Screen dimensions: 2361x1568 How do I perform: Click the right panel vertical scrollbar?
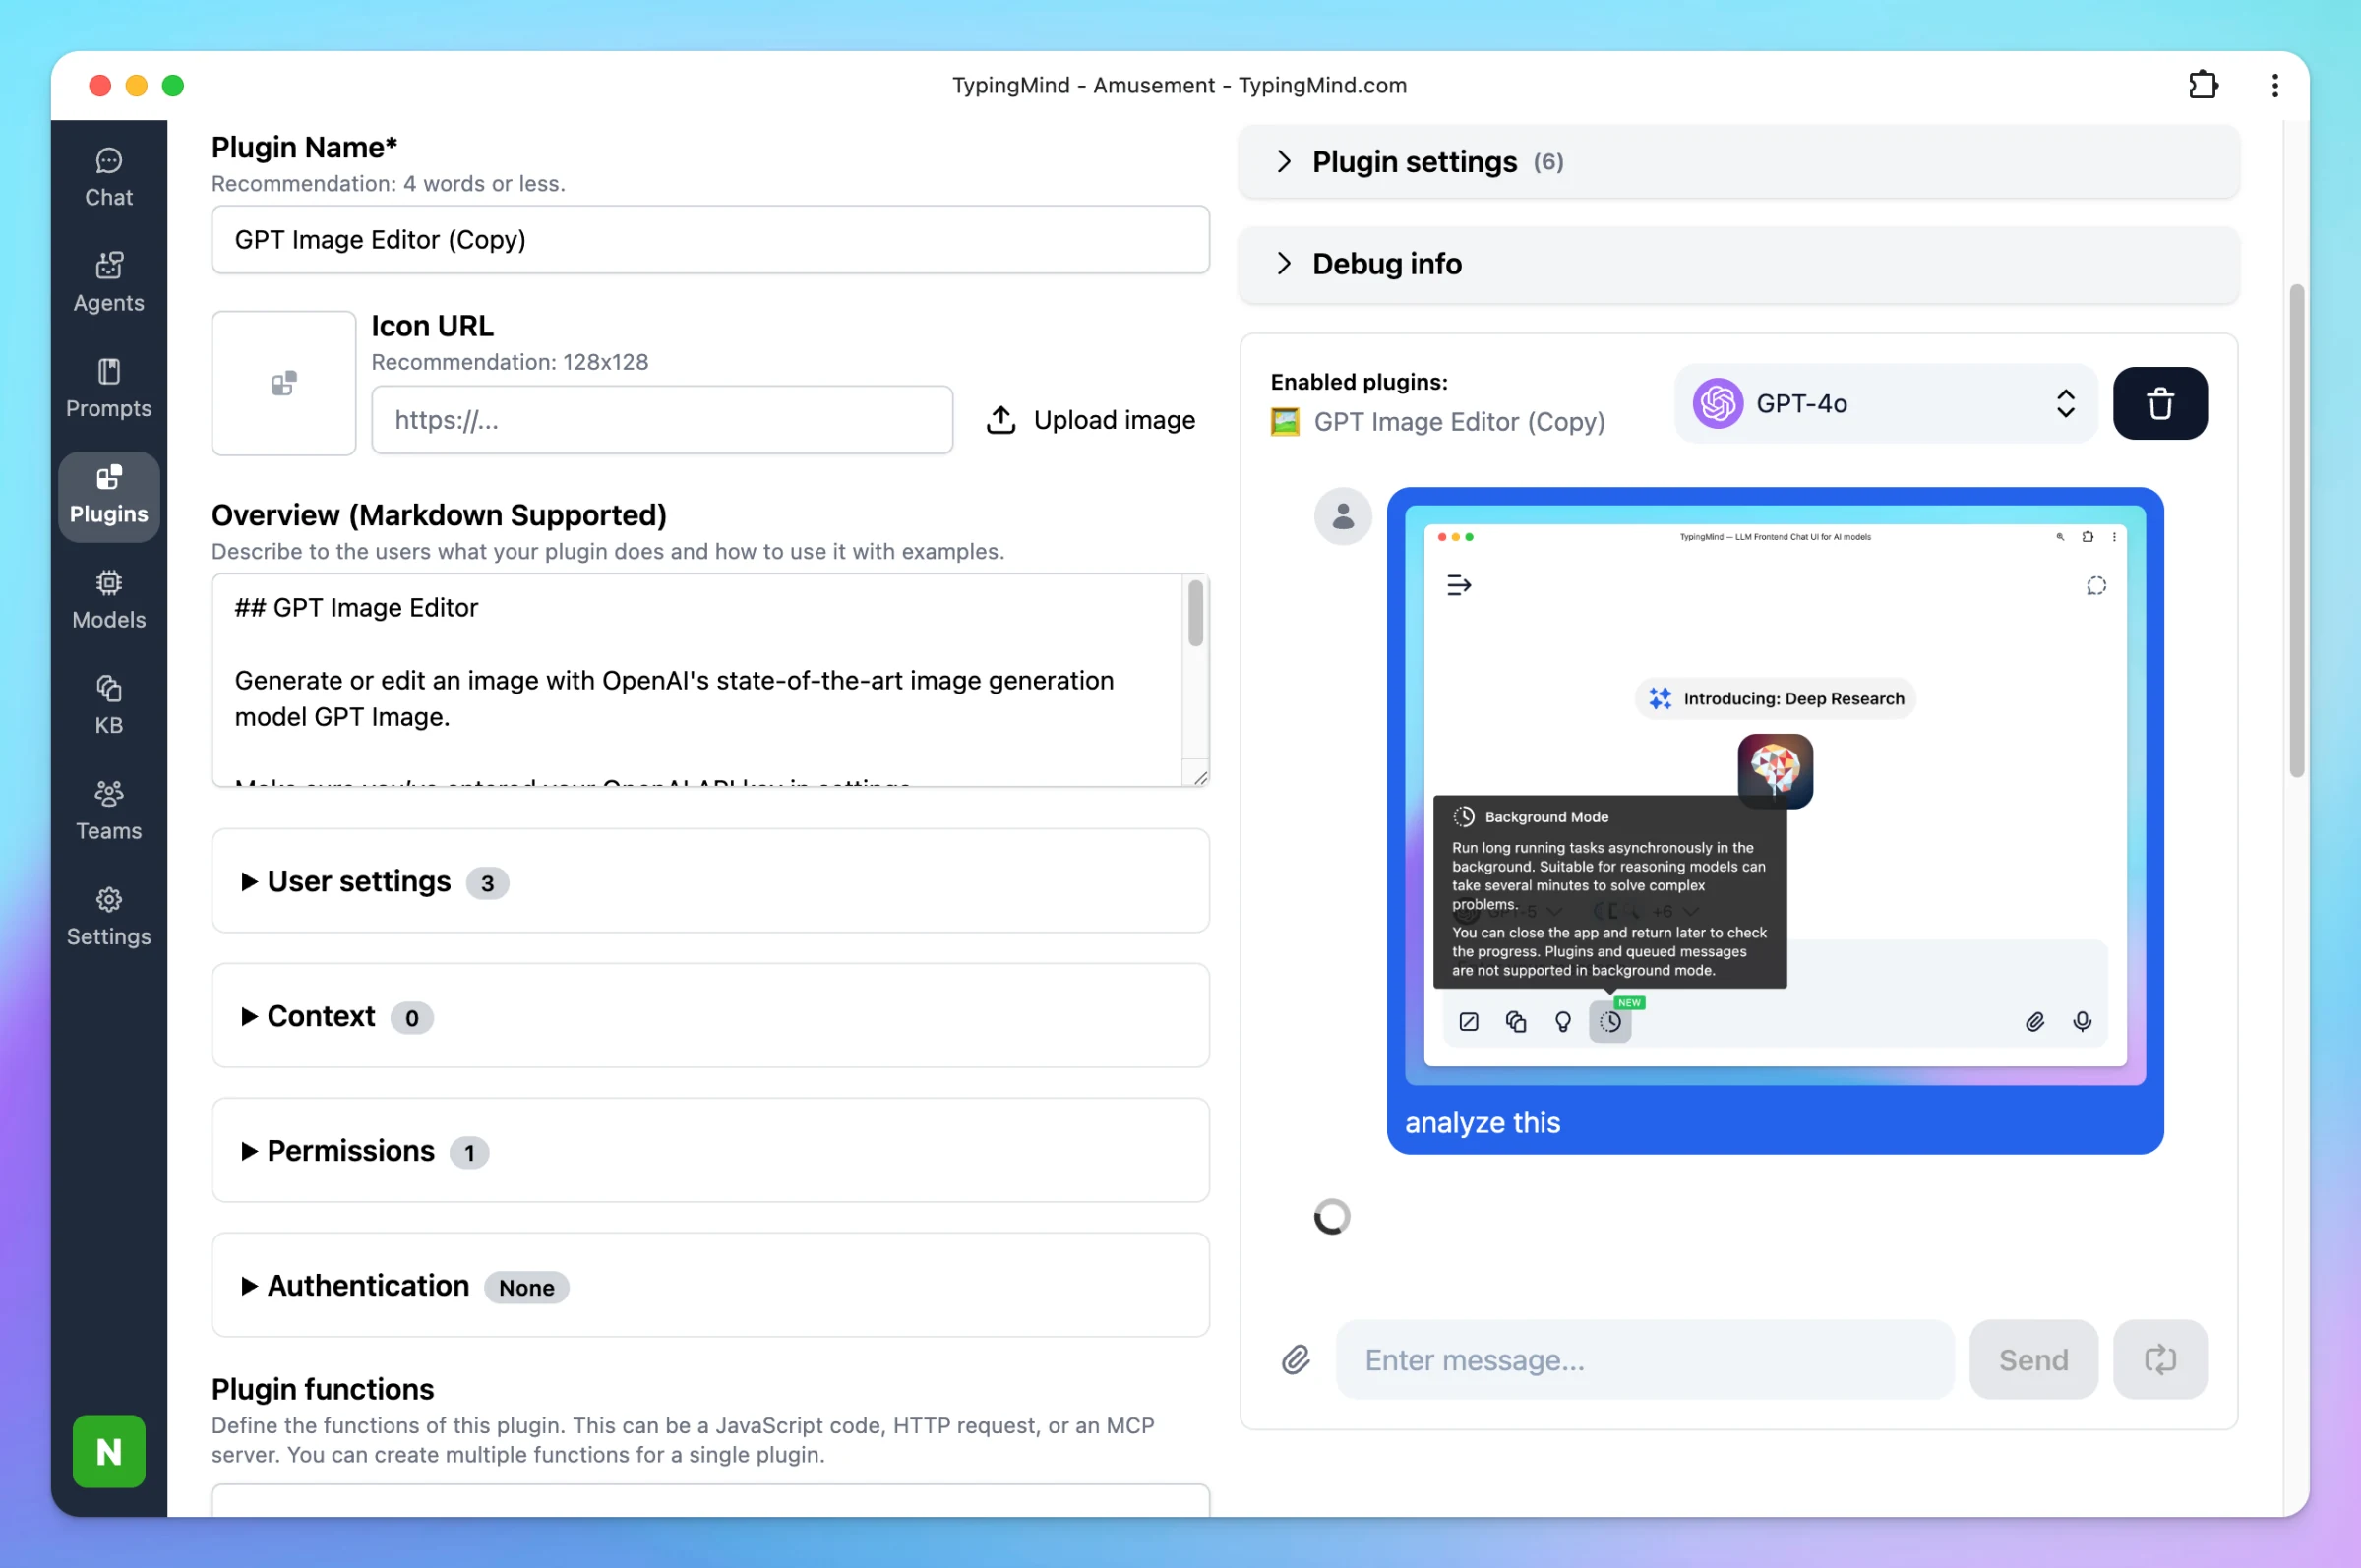(x=2296, y=530)
